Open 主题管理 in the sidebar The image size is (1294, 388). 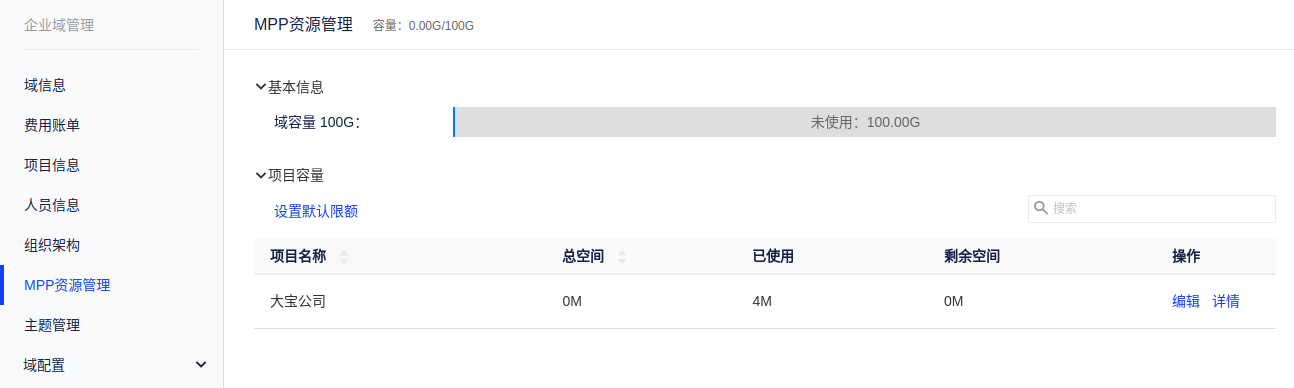pos(52,325)
